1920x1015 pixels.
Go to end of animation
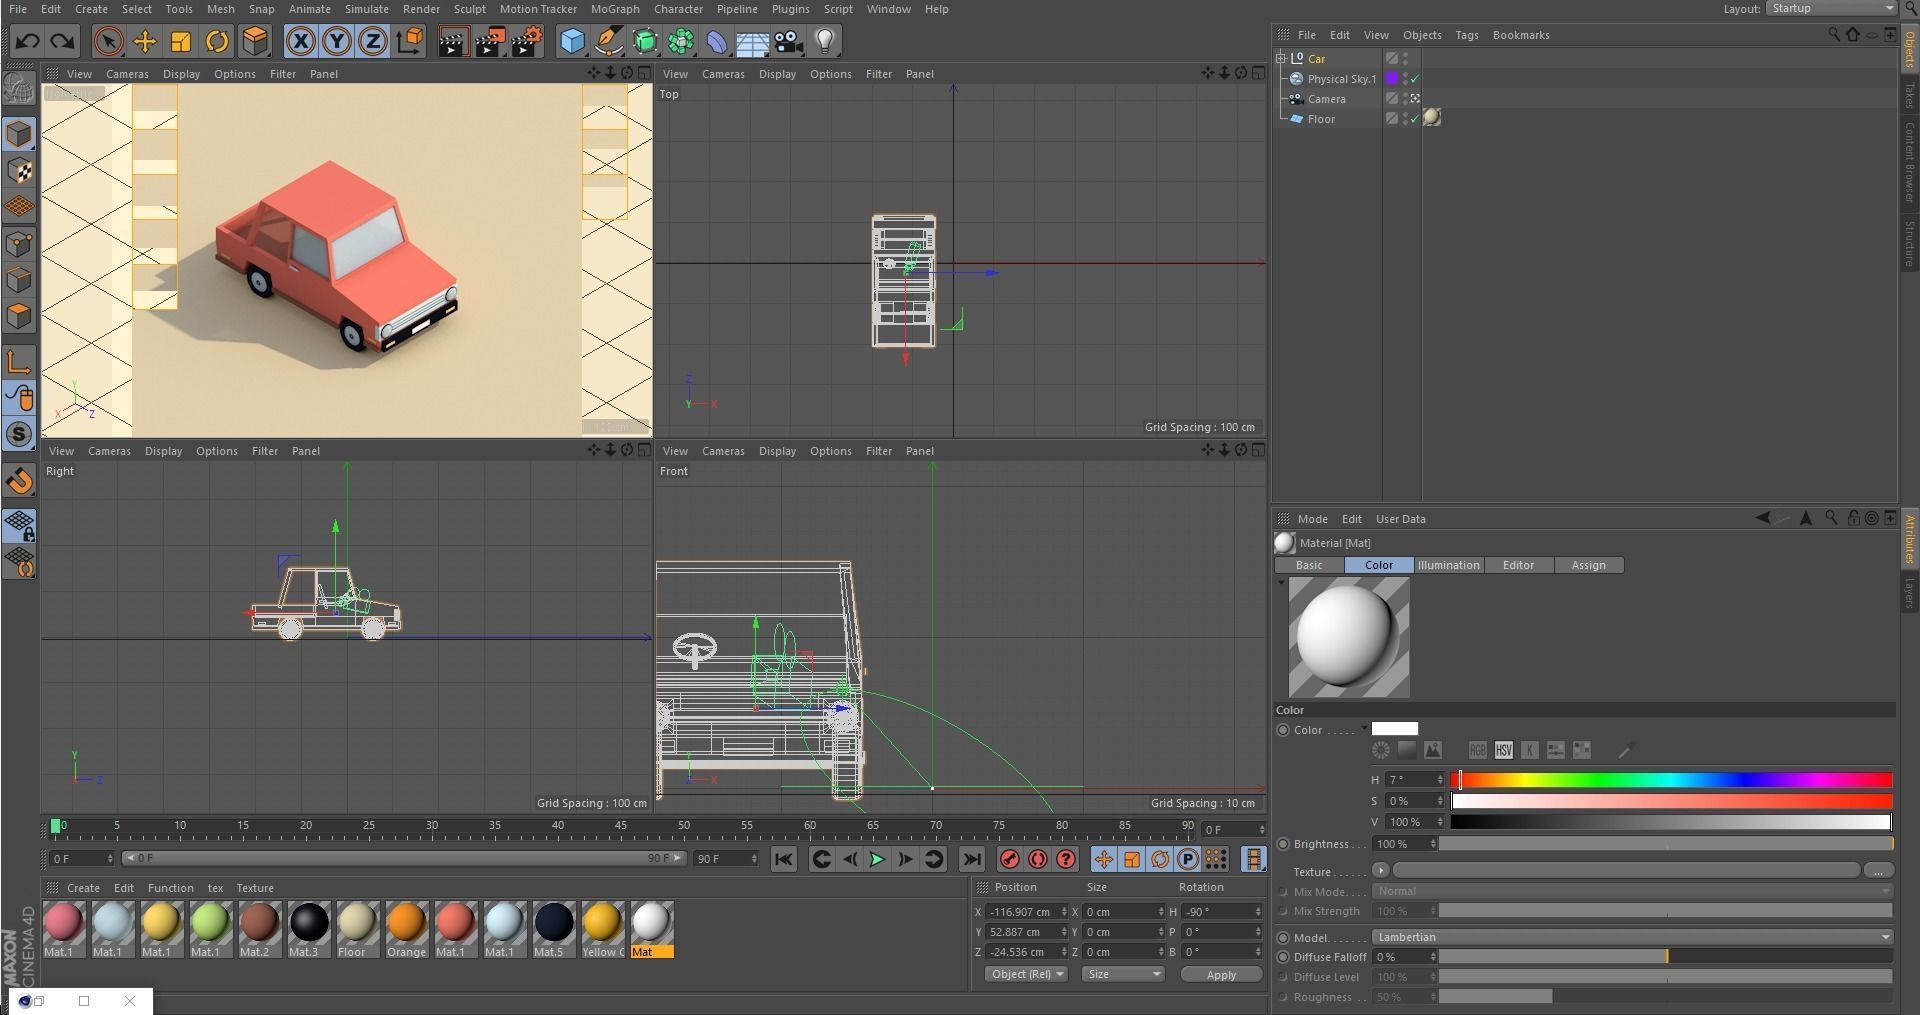pyautogui.click(x=971, y=859)
